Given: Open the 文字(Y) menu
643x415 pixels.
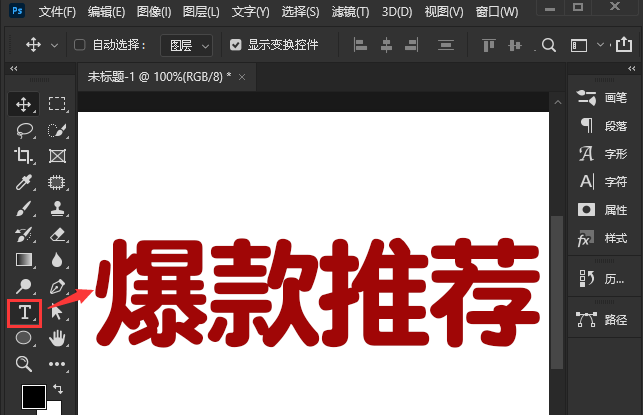Looking at the screenshot, I should click(251, 12).
